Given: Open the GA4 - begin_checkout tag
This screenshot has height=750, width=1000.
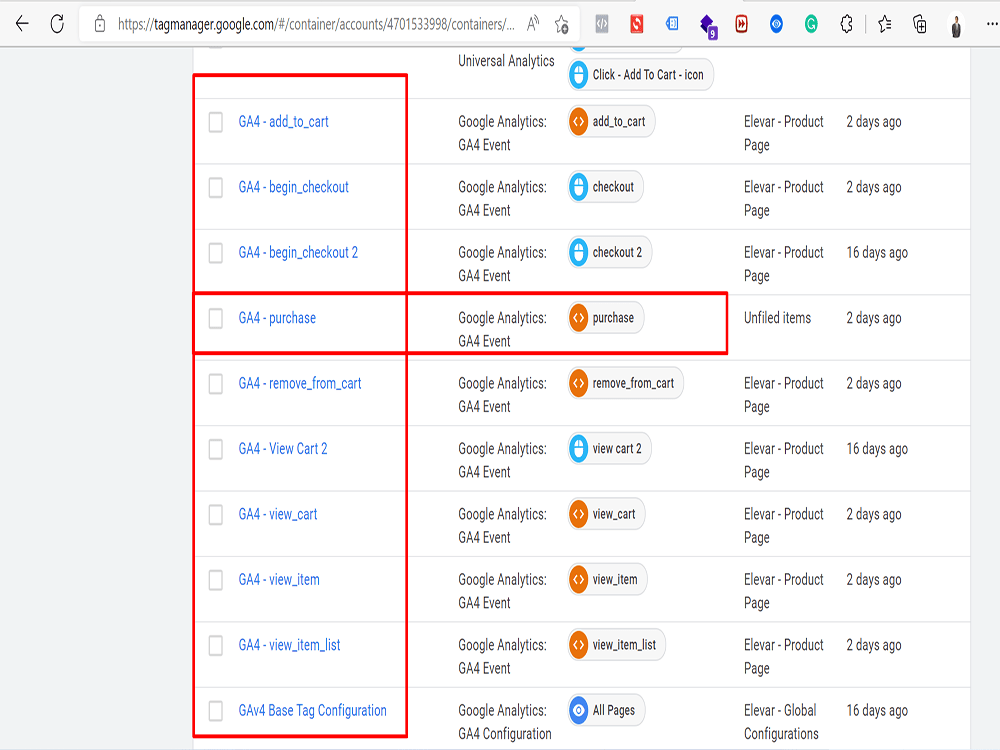Looking at the screenshot, I should pyautogui.click(x=293, y=188).
